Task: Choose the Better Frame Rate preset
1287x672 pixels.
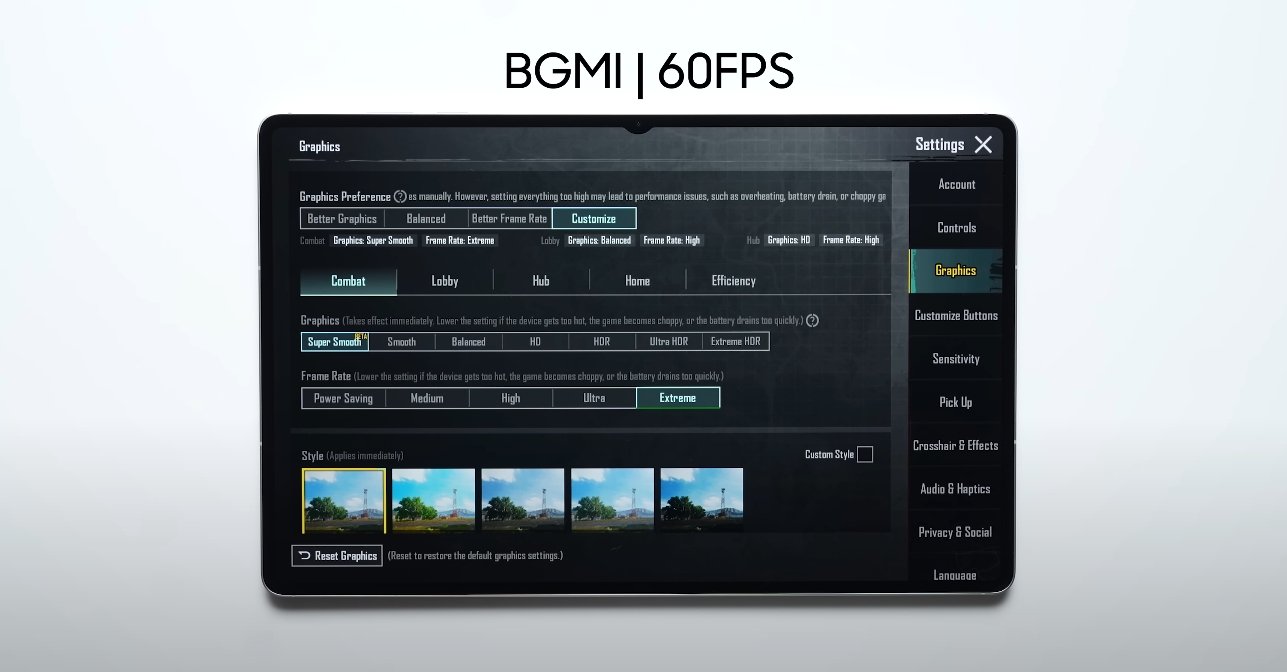Action: pyautogui.click(x=509, y=219)
